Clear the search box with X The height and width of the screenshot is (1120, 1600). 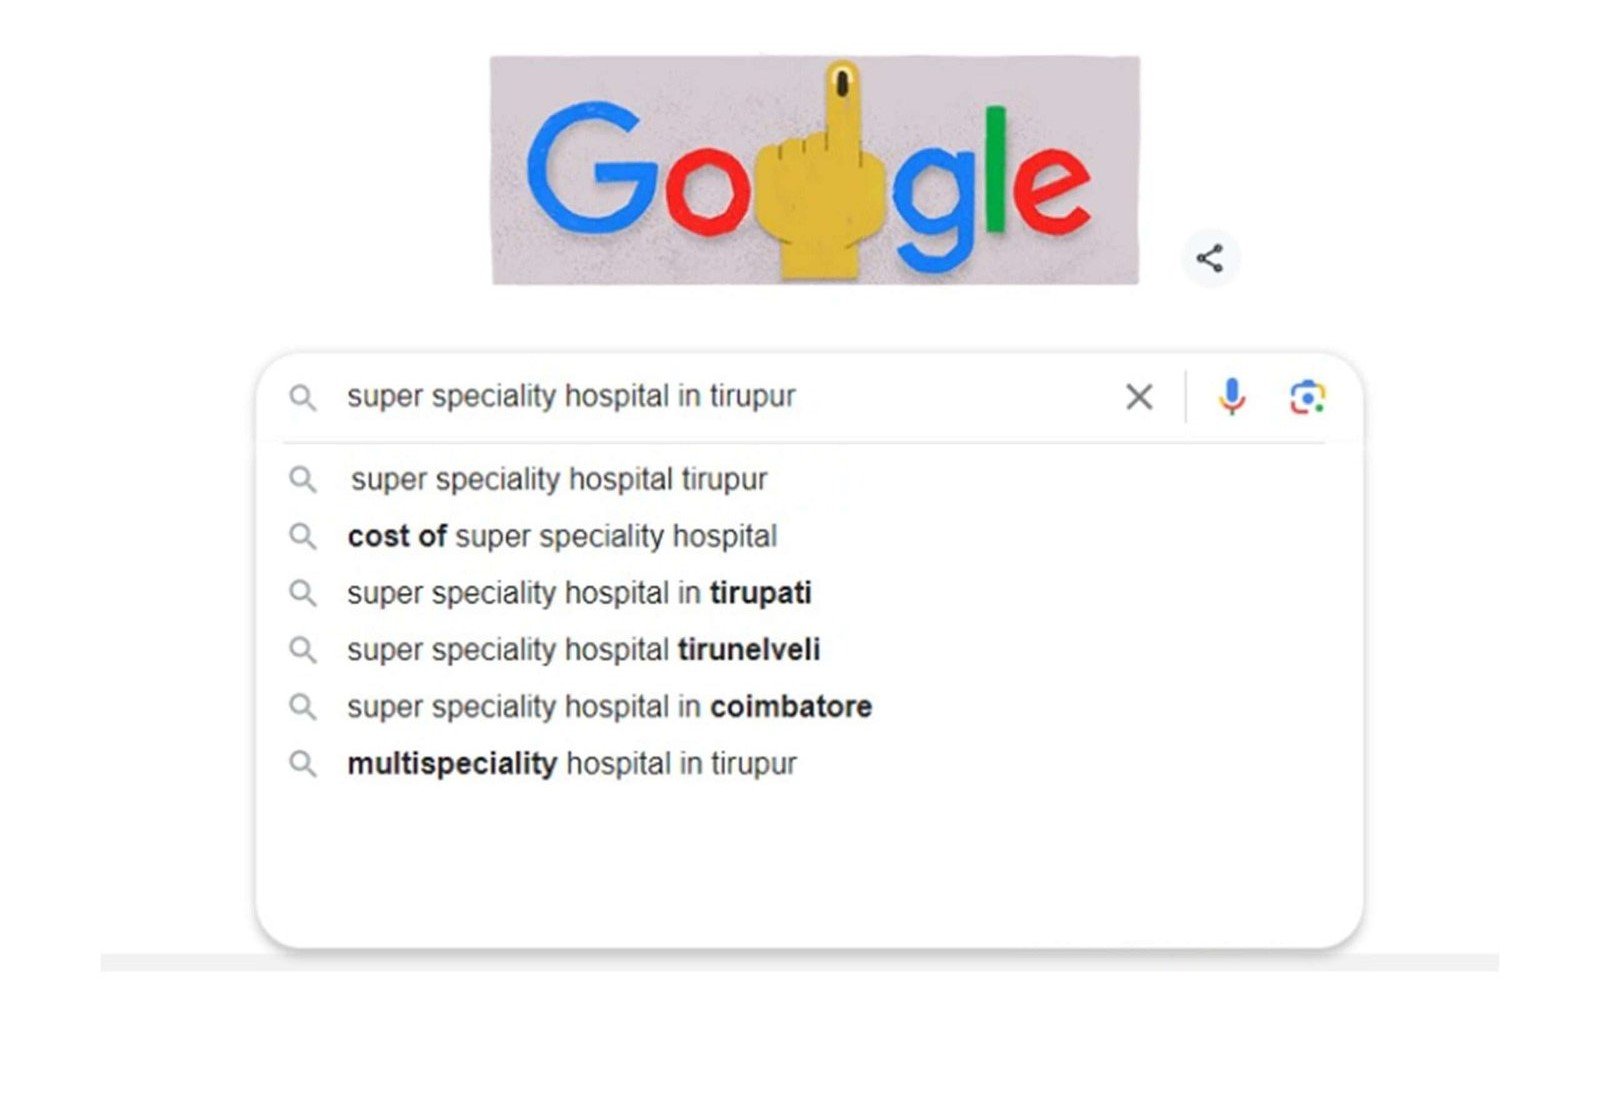(1139, 397)
